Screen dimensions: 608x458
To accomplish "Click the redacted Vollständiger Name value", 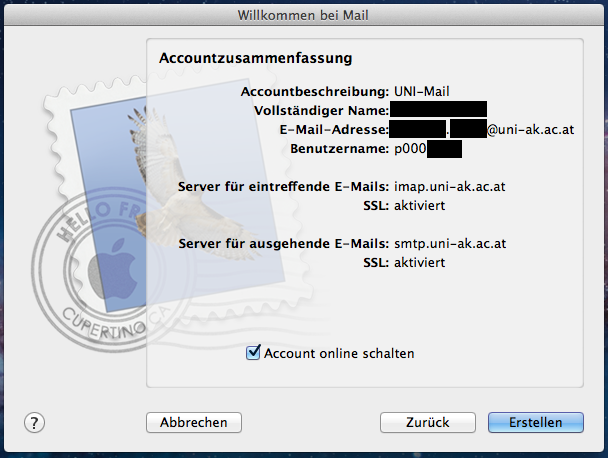I will (x=438, y=110).
